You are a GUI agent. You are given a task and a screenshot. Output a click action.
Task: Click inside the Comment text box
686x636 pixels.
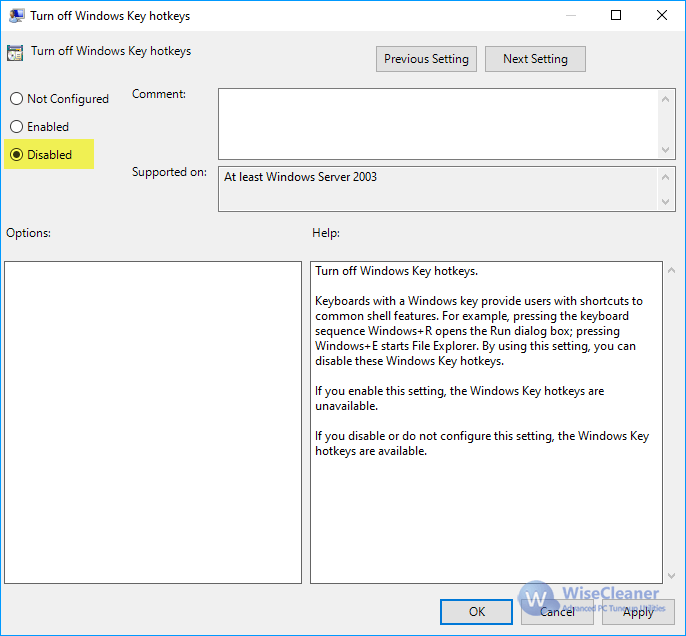click(x=438, y=124)
